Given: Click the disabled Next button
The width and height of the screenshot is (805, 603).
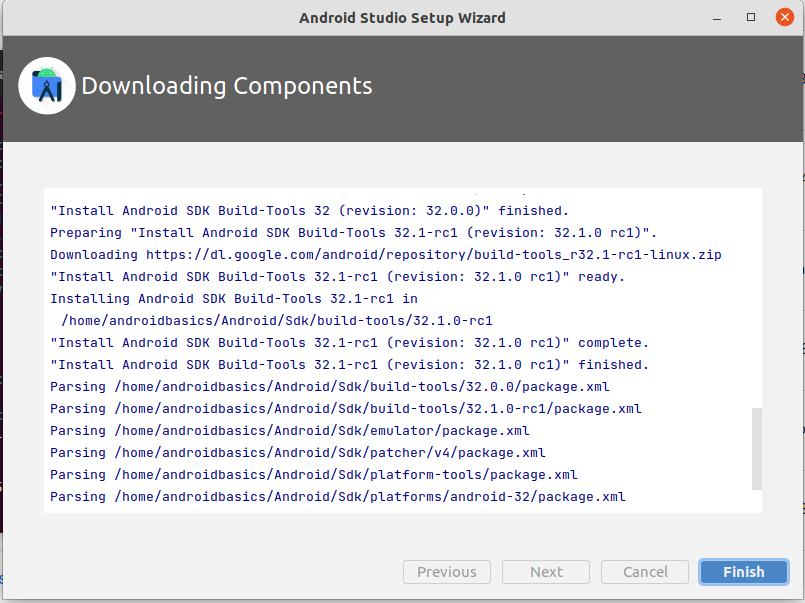Looking at the screenshot, I should [546, 572].
